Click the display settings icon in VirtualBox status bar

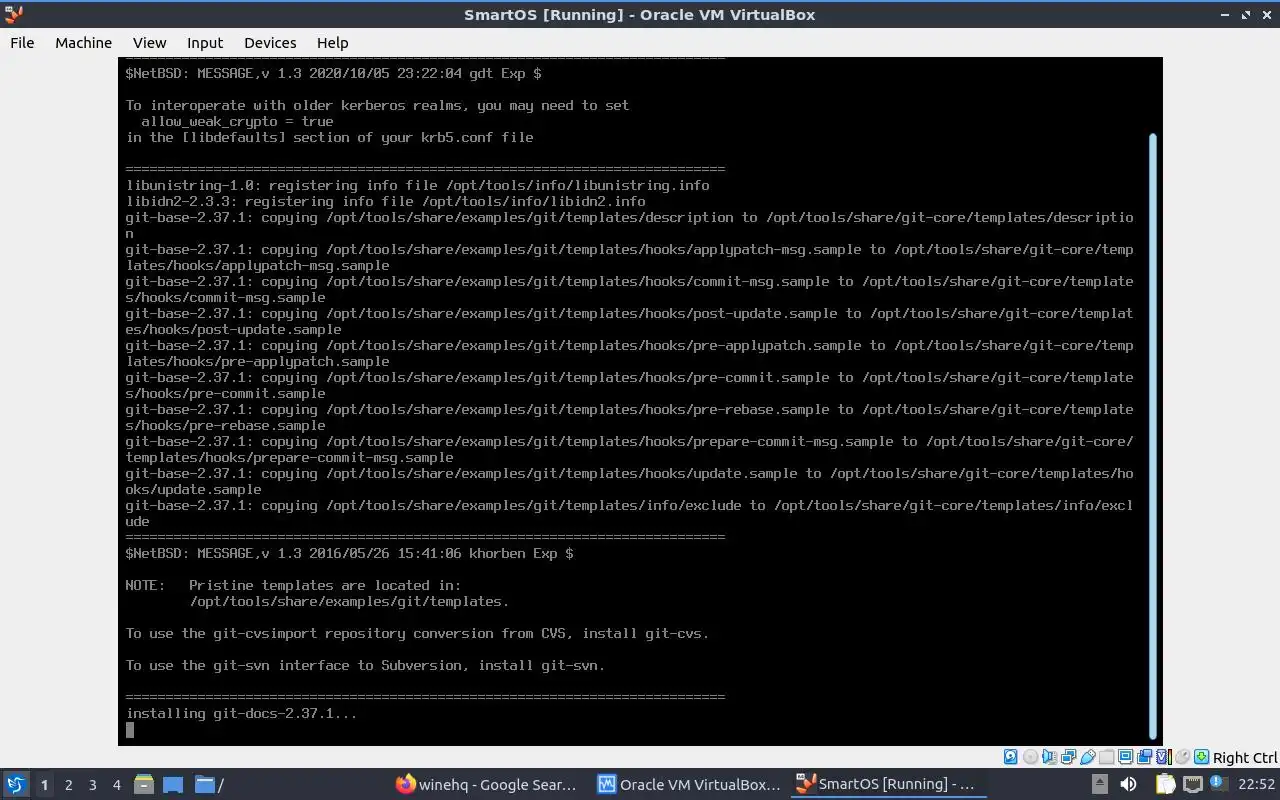1125,757
